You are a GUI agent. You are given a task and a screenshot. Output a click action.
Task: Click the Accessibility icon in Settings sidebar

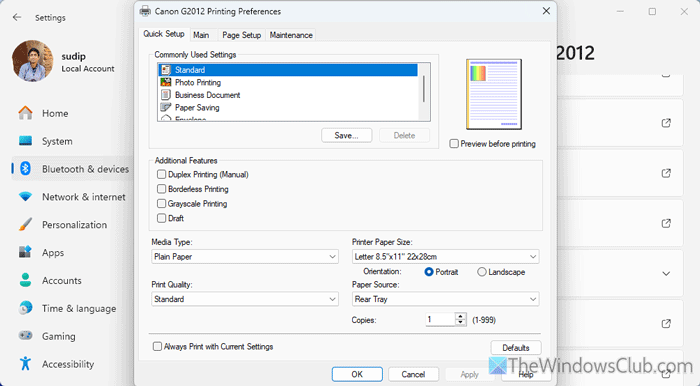click(x=25, y=364)
